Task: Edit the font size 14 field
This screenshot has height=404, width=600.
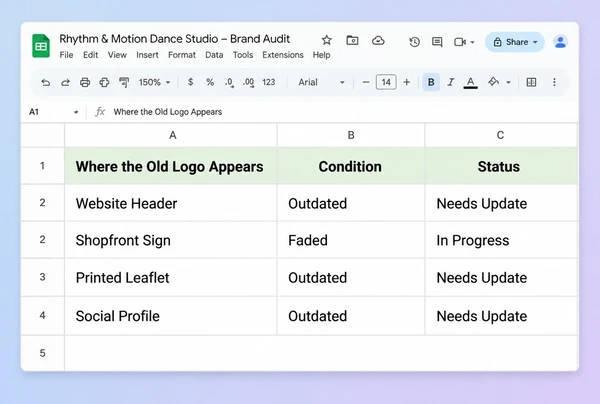Action: (x=386, y=82)
